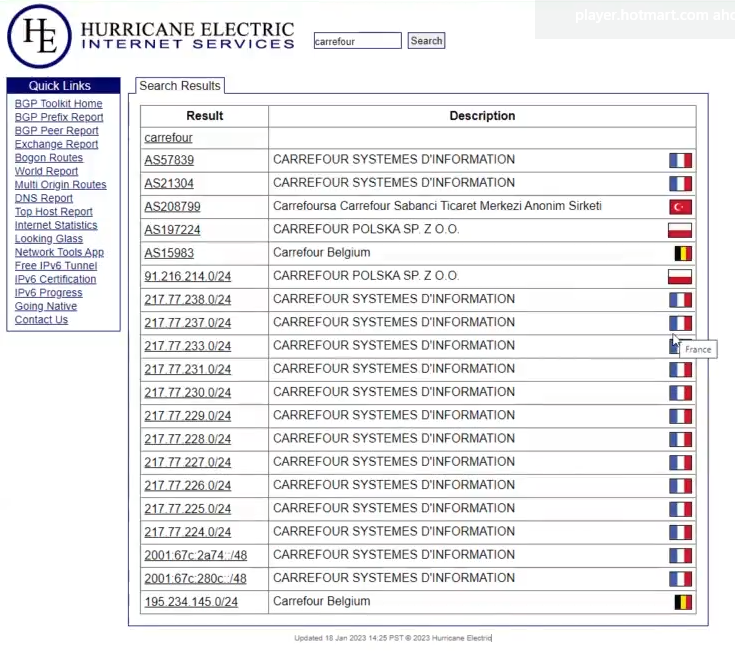Viewport: 735px width, 656px height.
Task: Open the Exchange Report link
Action: [56, 144]
